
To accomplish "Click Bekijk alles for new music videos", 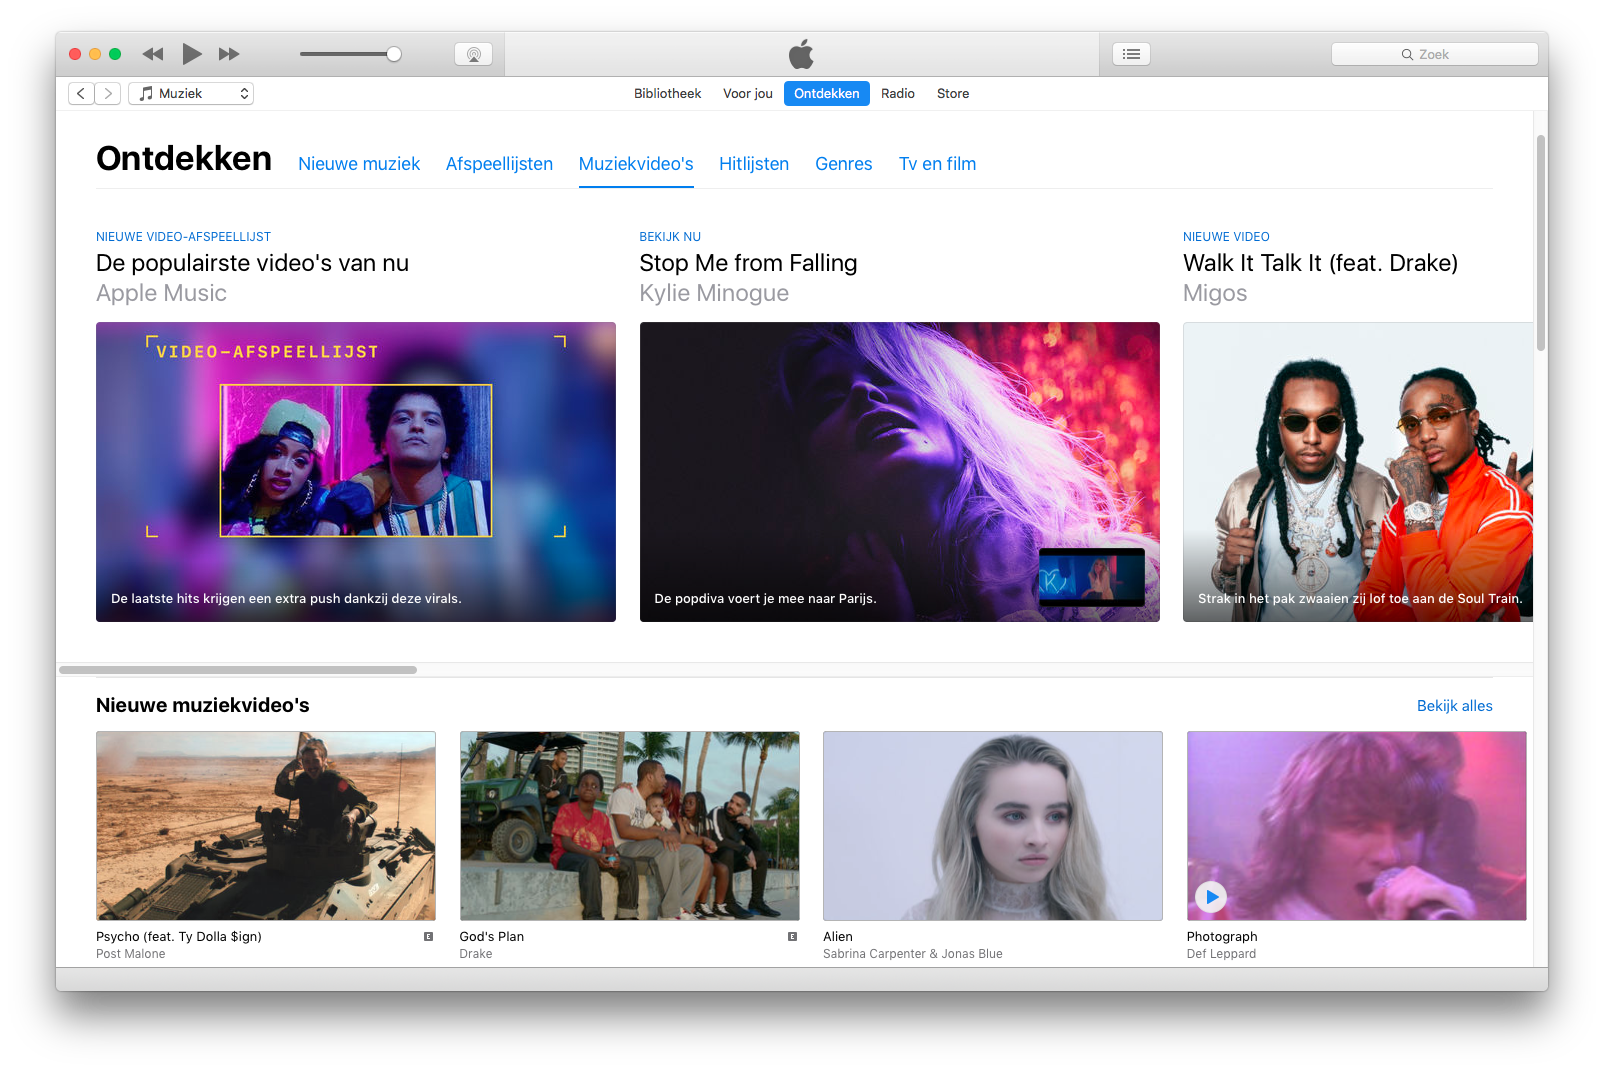I will (1454, 706).
